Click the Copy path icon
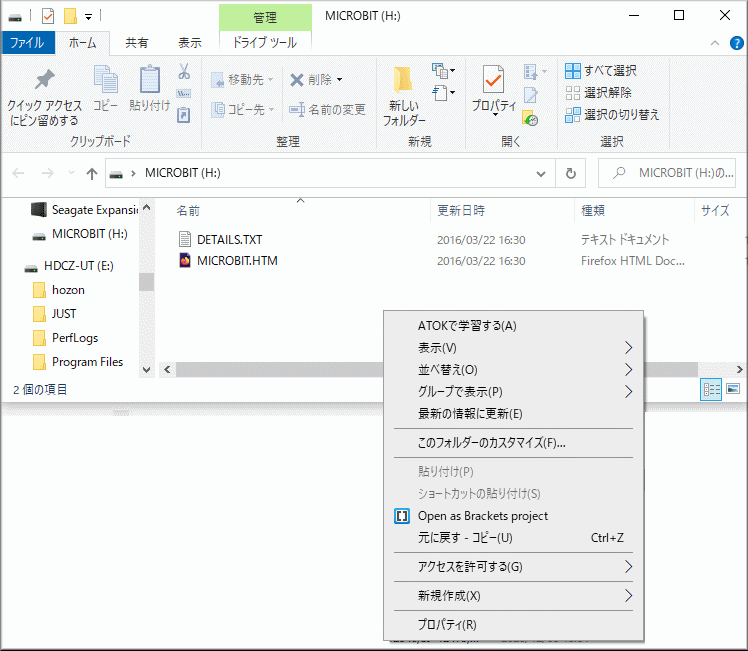 pyautogui.click(x=184, y=93)
